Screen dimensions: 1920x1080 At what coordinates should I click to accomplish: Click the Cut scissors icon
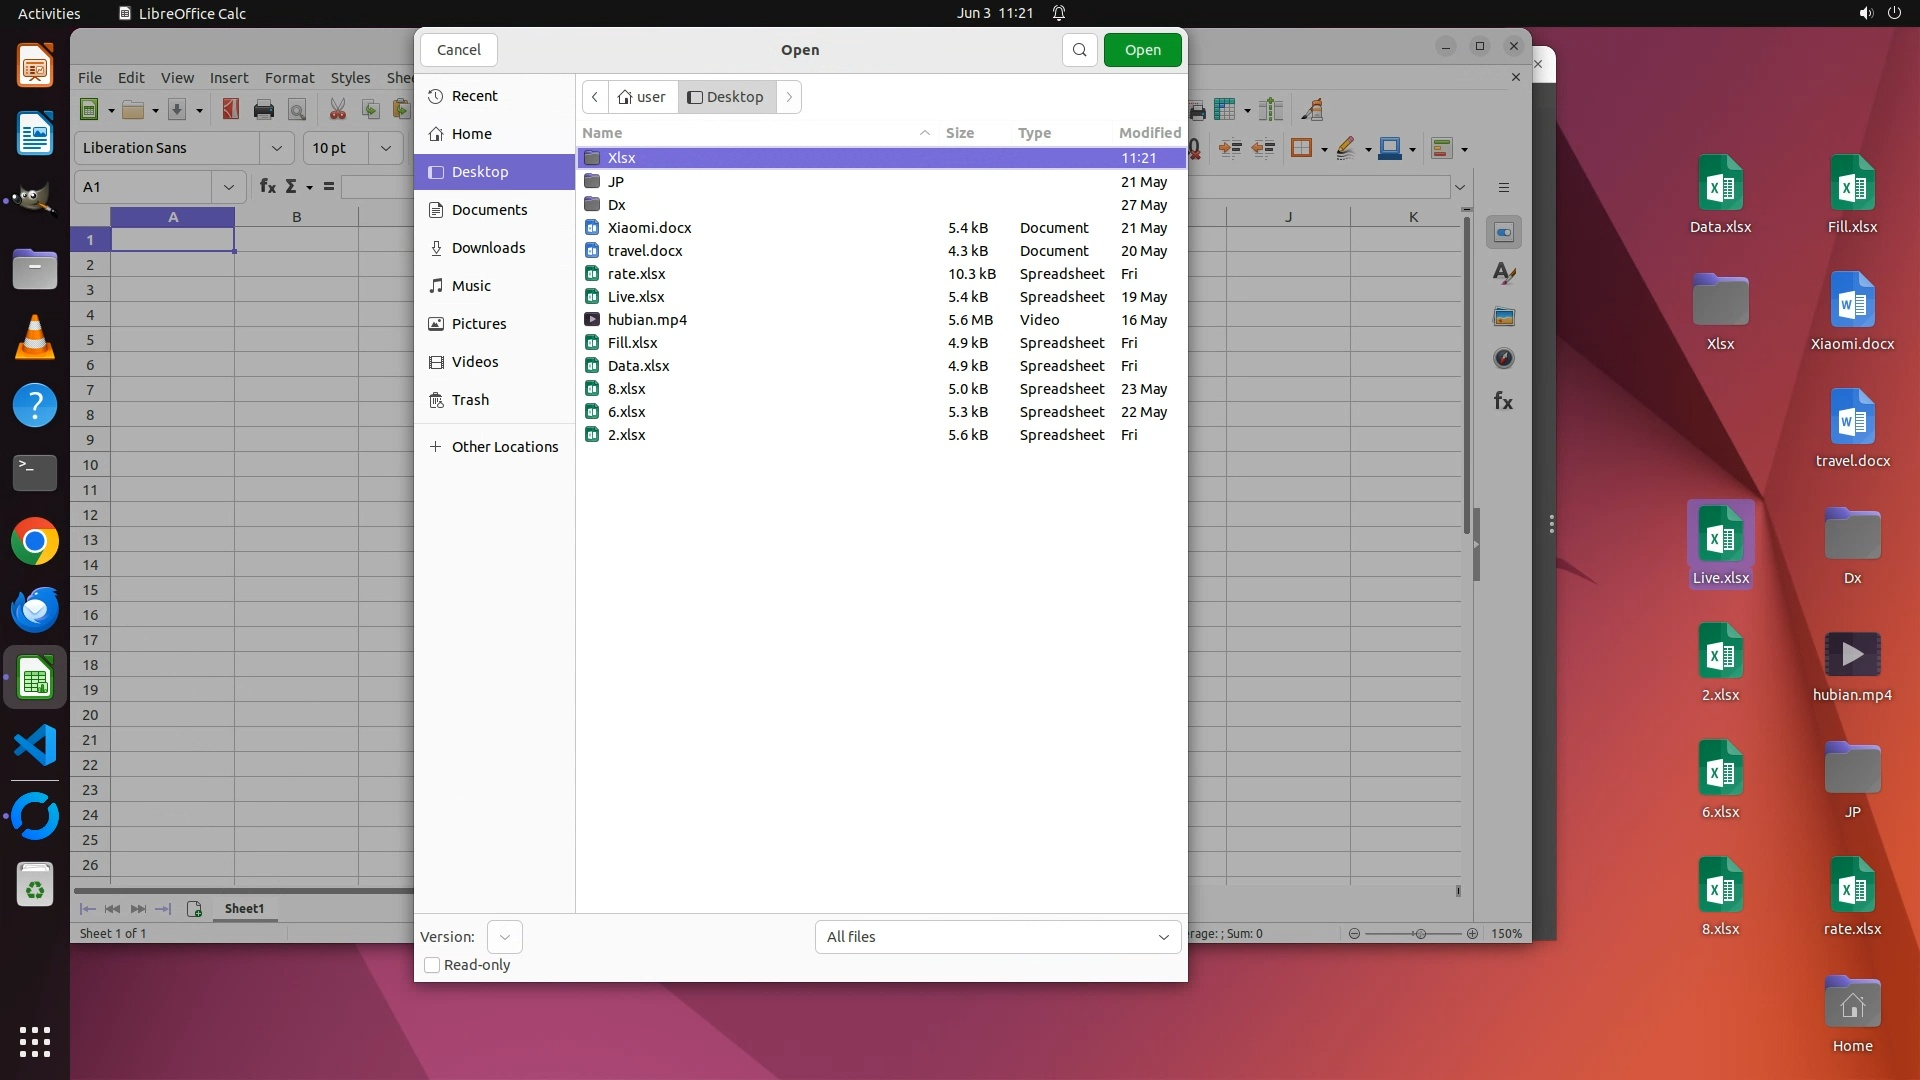(337, 110)
